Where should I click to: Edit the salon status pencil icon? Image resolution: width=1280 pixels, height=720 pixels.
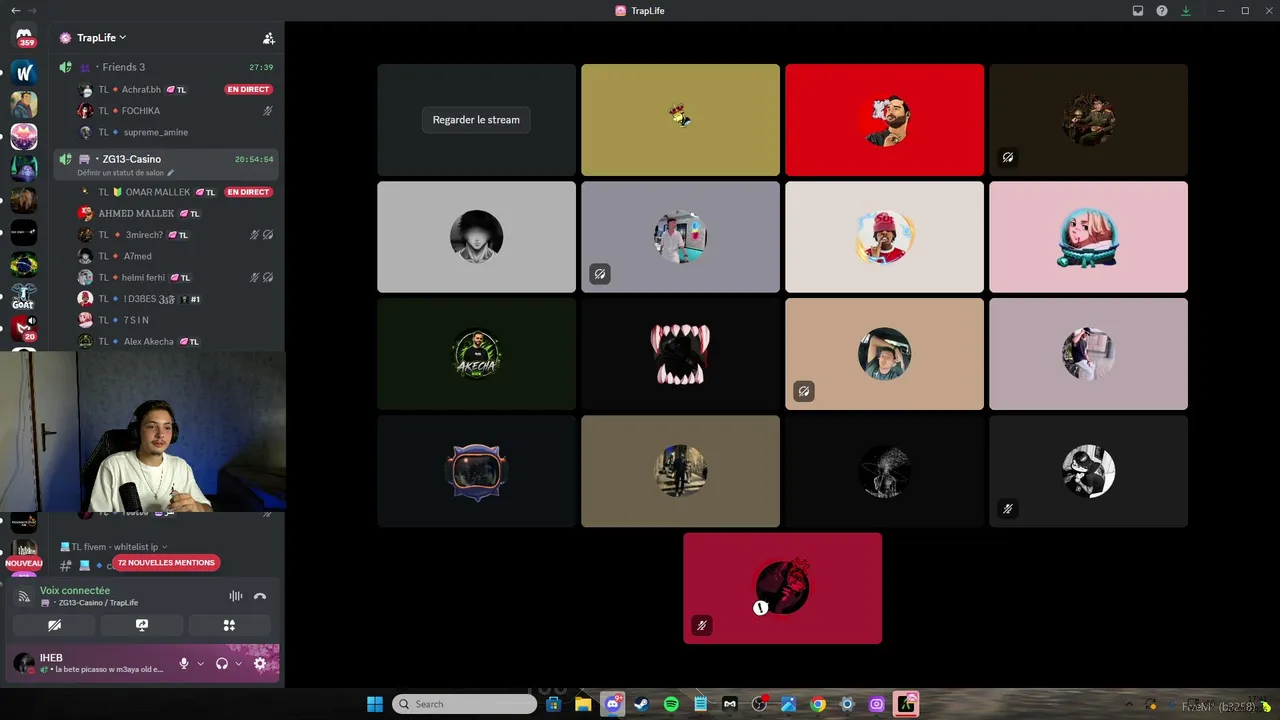[x=171, y=173]
